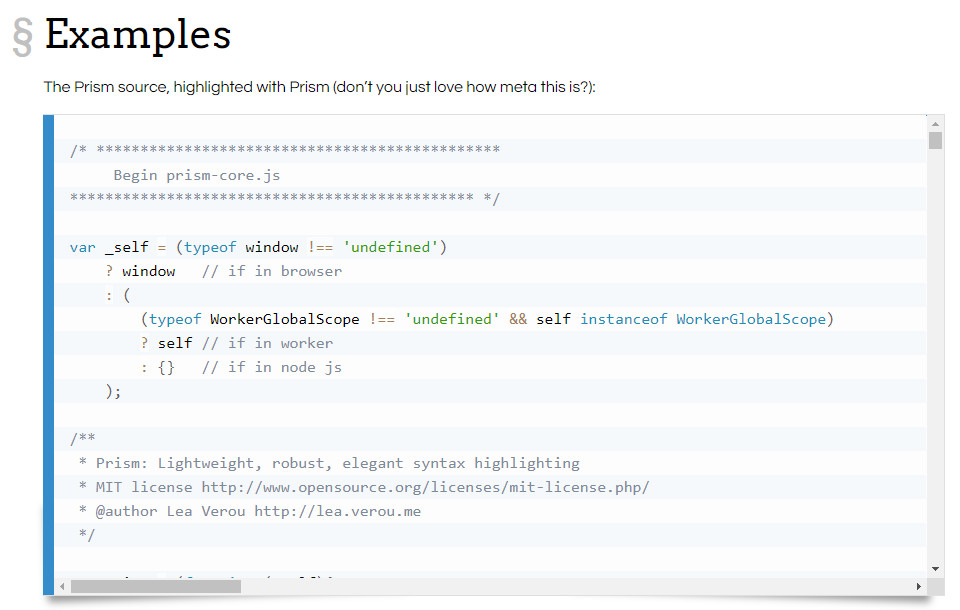This screenshot has width=960, height=610.
Task: Click the Examples heading
Action: [x=138, y=35]
